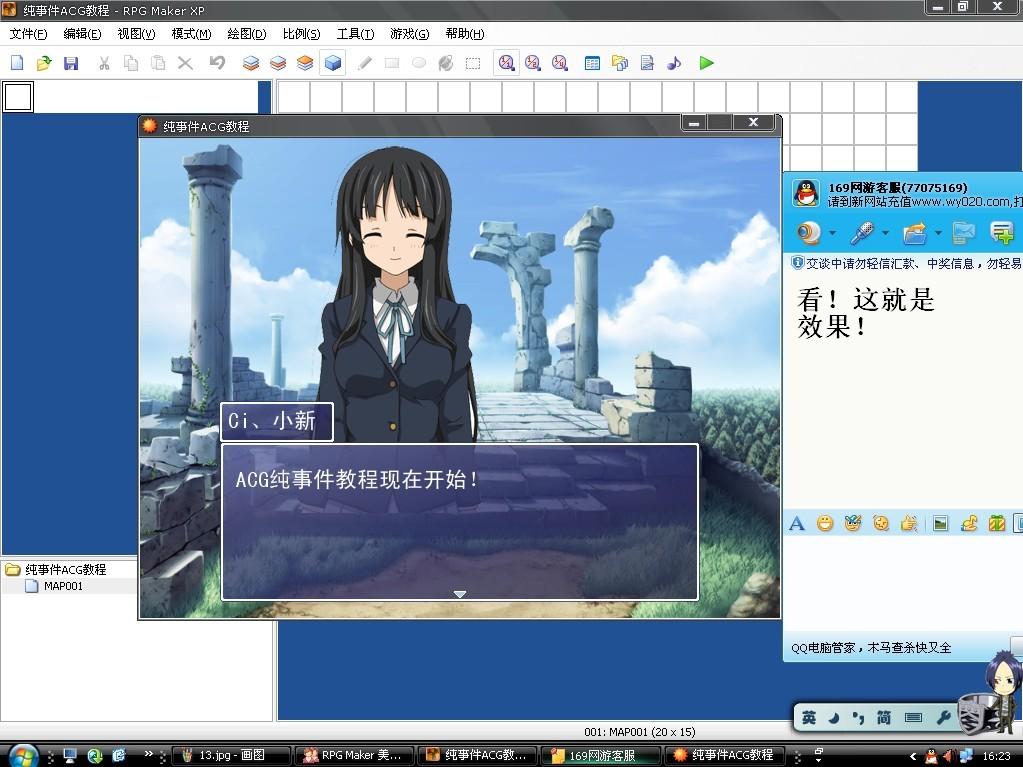
Task: Select the Ellipse drawing tool
Action: point(419,63)
